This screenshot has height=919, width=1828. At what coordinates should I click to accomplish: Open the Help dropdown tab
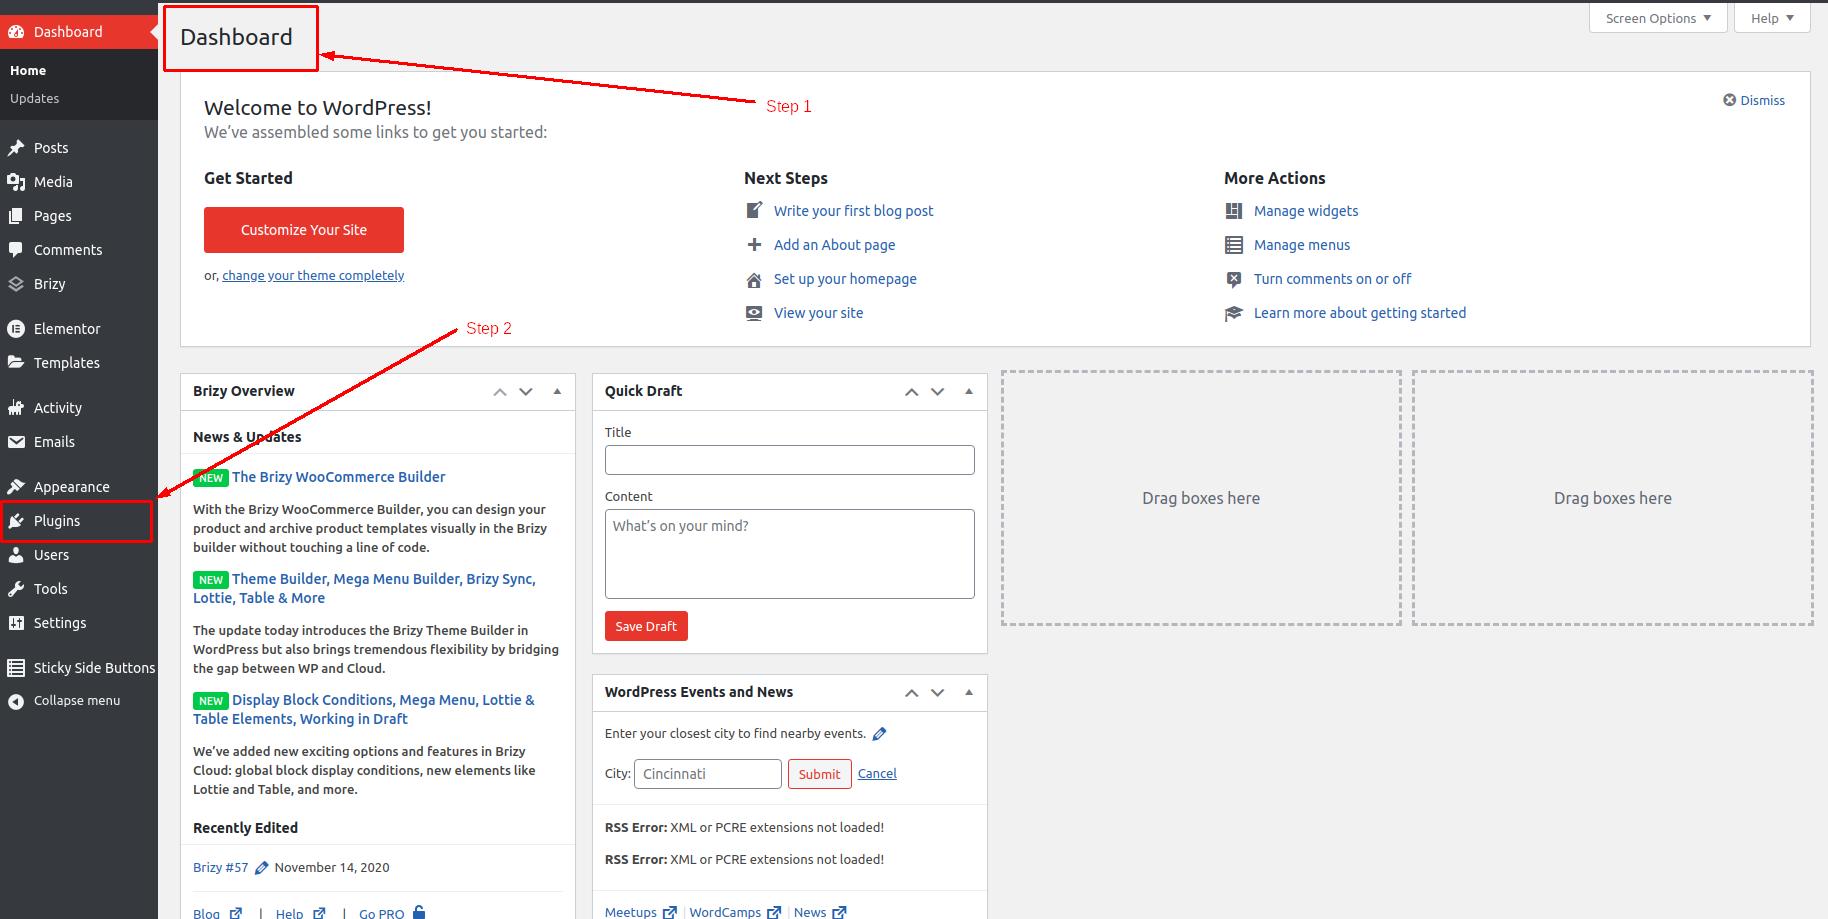coord(1772,18)
